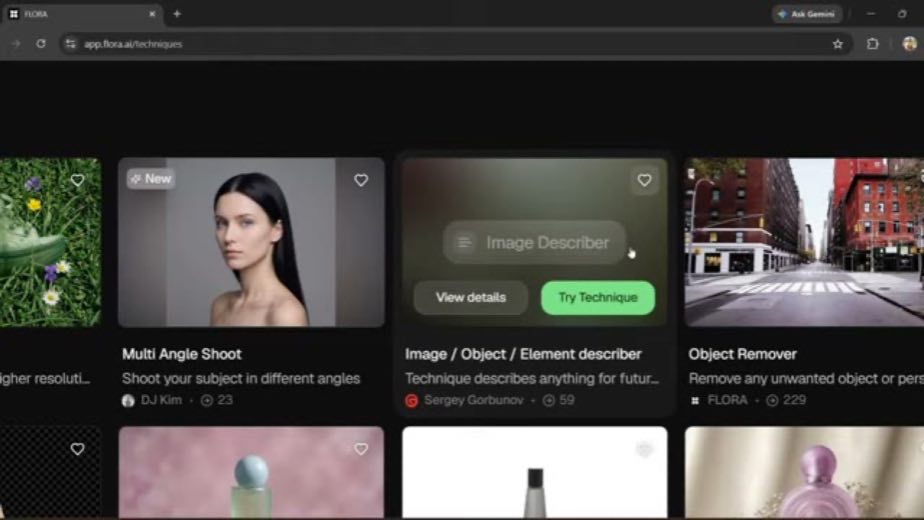Click the 'Technique describes anything for futur...' description

click(532, 379)
